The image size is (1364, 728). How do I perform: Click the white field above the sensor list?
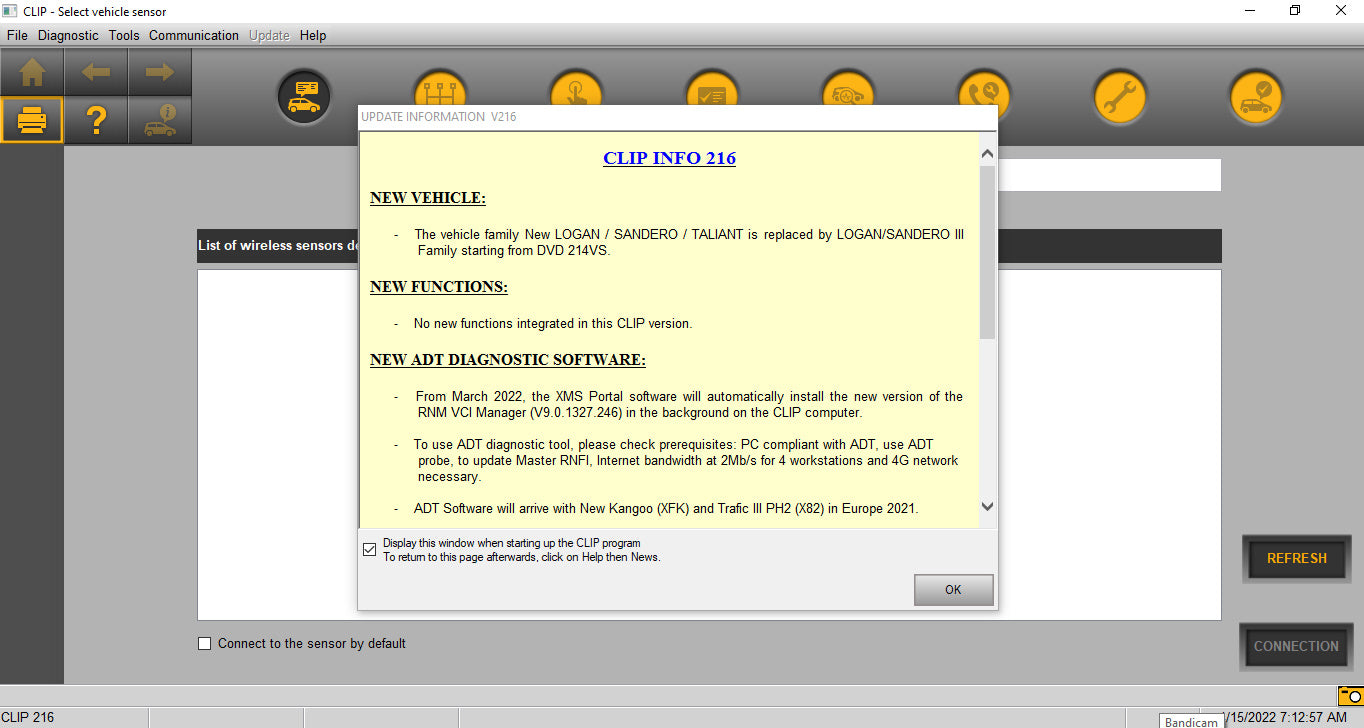point(1109,175)
